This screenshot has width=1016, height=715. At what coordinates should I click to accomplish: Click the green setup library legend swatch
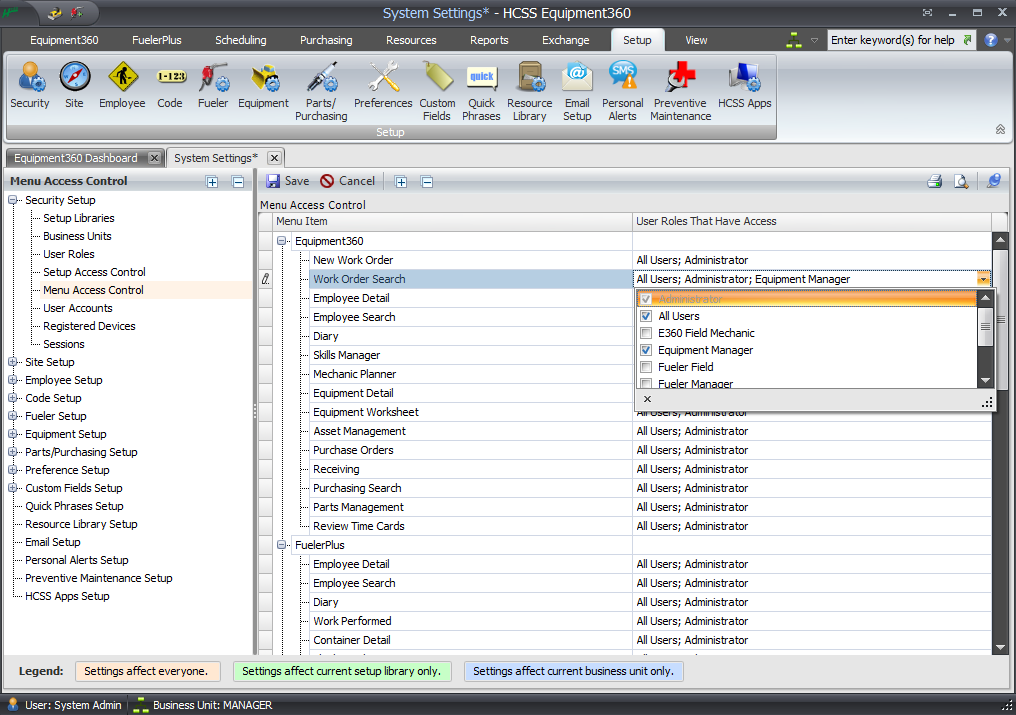coord(342,671)
